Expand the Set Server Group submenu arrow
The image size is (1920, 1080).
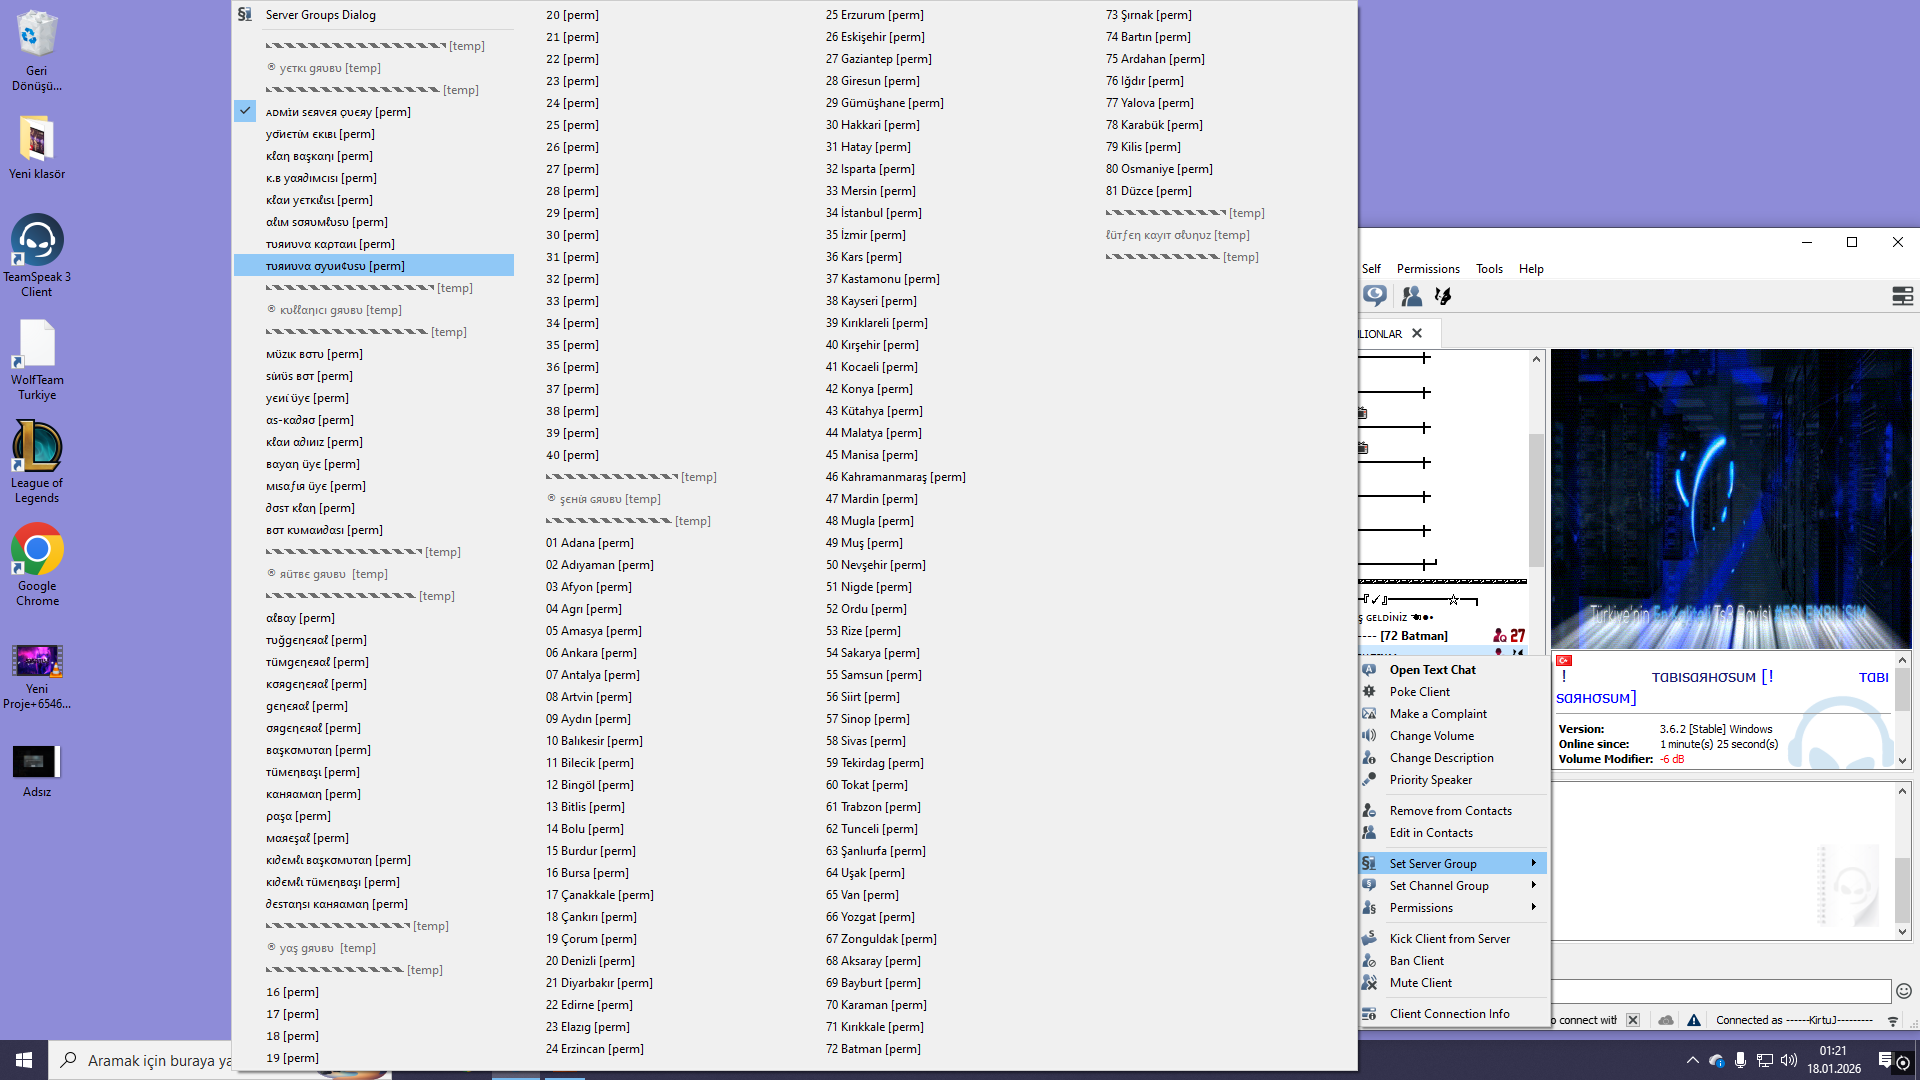(1533, 863)
